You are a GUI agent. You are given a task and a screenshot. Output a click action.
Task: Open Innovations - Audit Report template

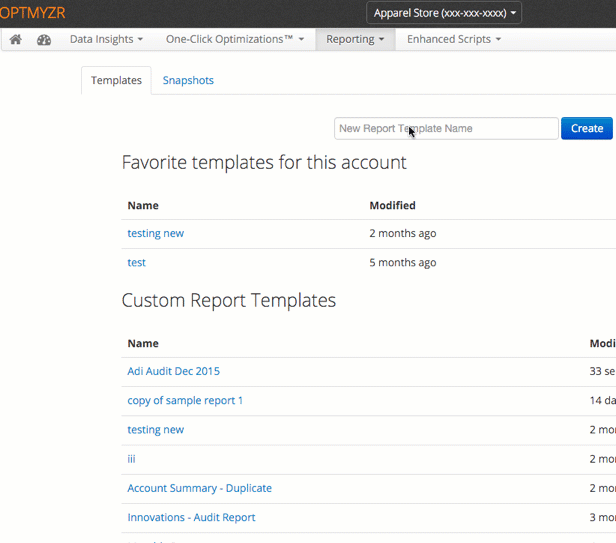coord(191,517)
